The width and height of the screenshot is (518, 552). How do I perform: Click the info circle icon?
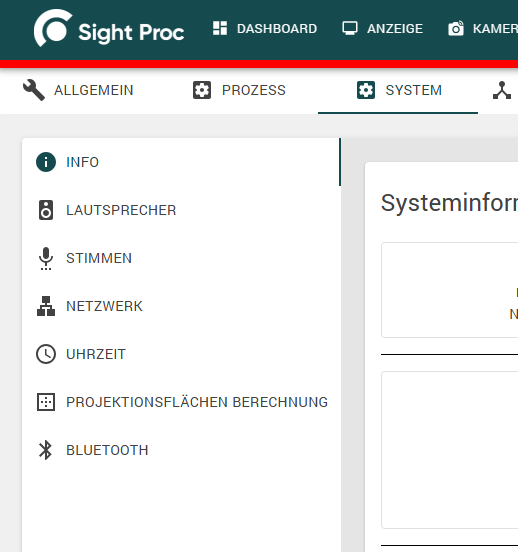[46, 162]
